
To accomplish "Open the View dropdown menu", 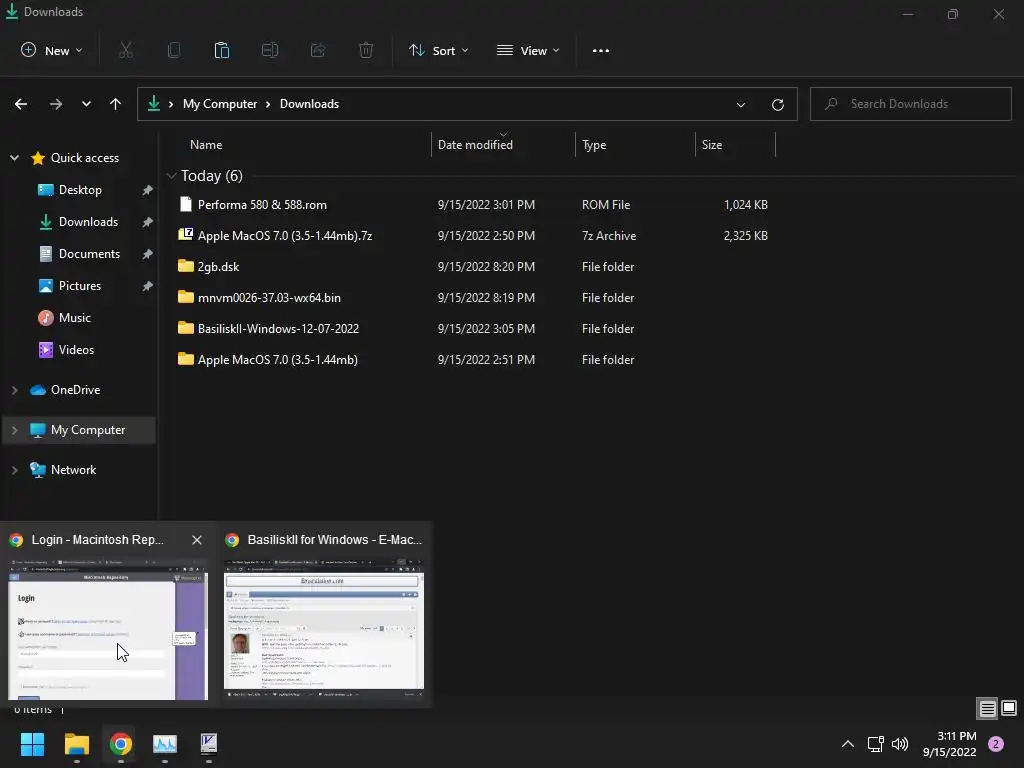I will 528,50.
